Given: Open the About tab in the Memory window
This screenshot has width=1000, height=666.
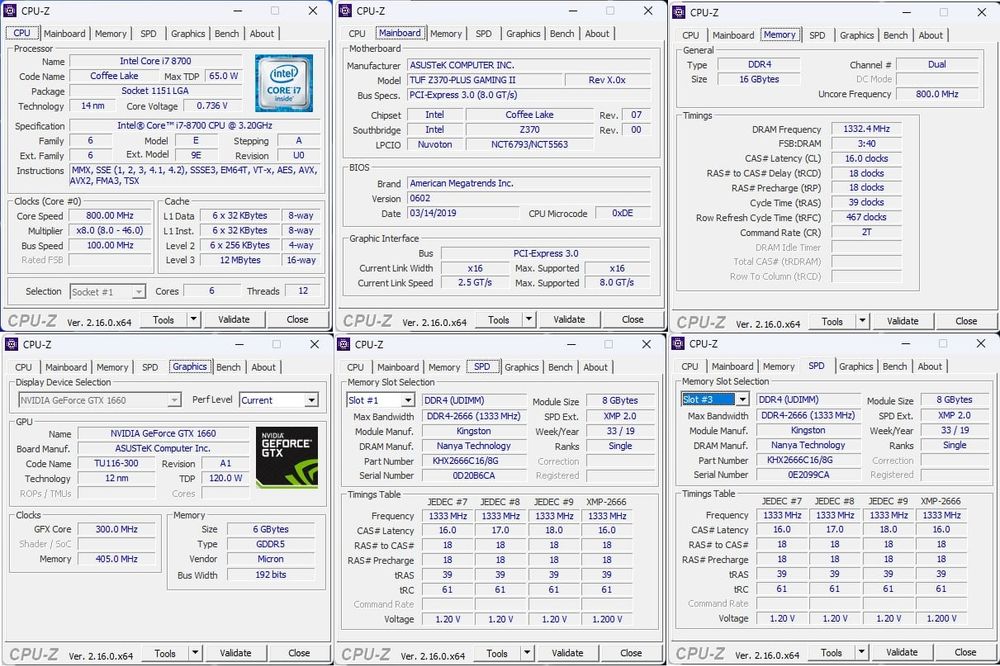Looking at the screenshot, I should pyautogui.click(x=930, y=35).
